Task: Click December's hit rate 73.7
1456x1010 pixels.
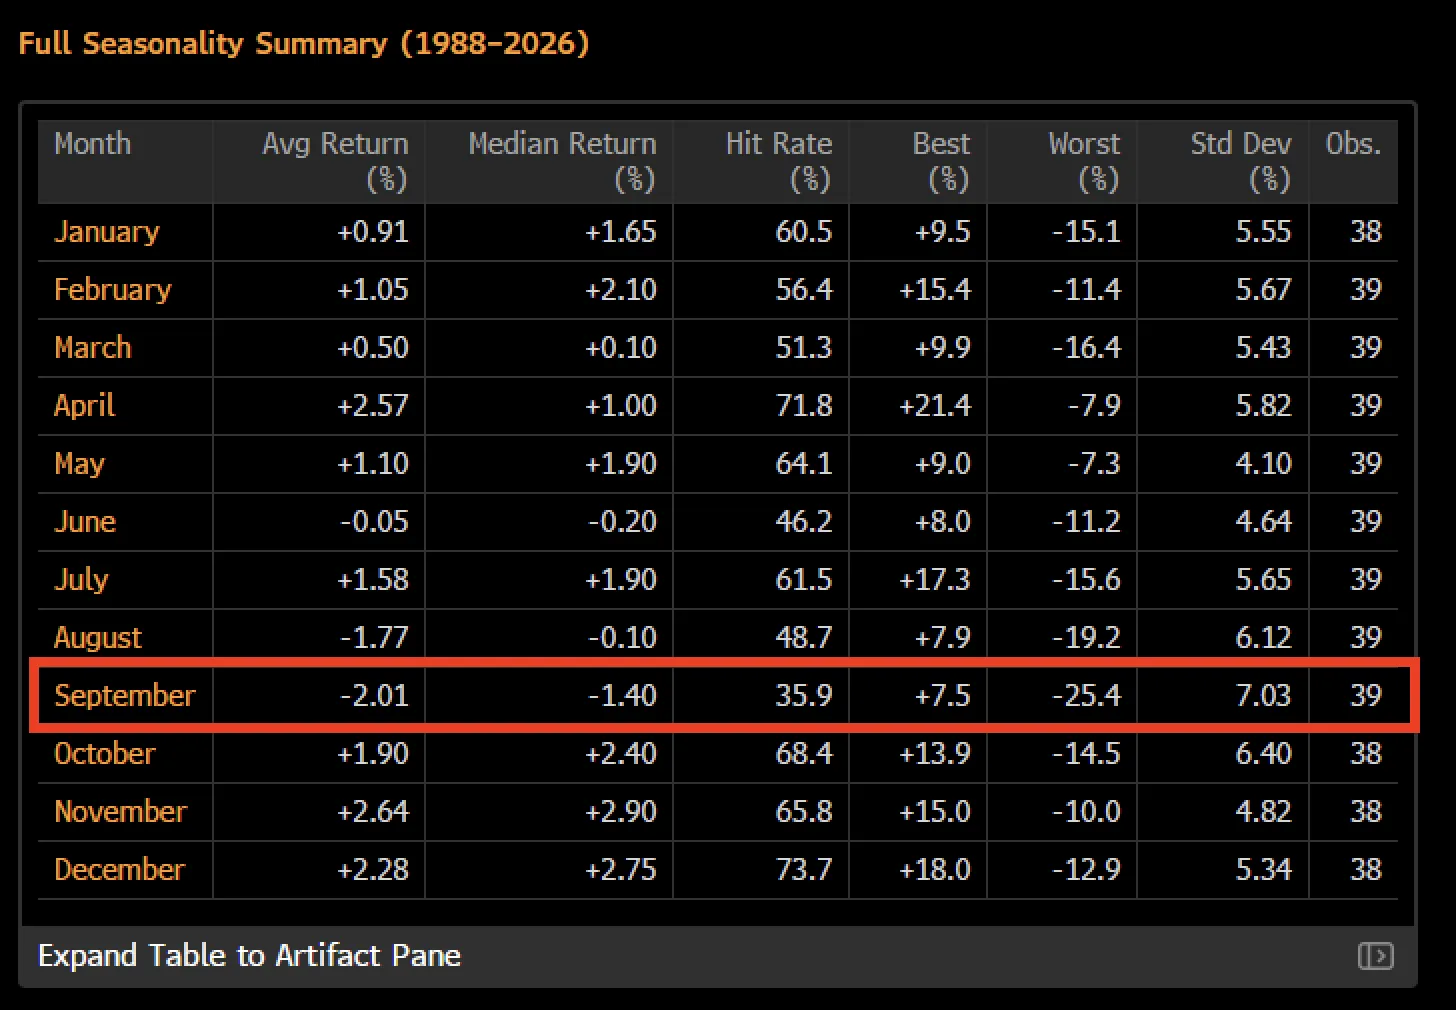Action: [804, 870]
